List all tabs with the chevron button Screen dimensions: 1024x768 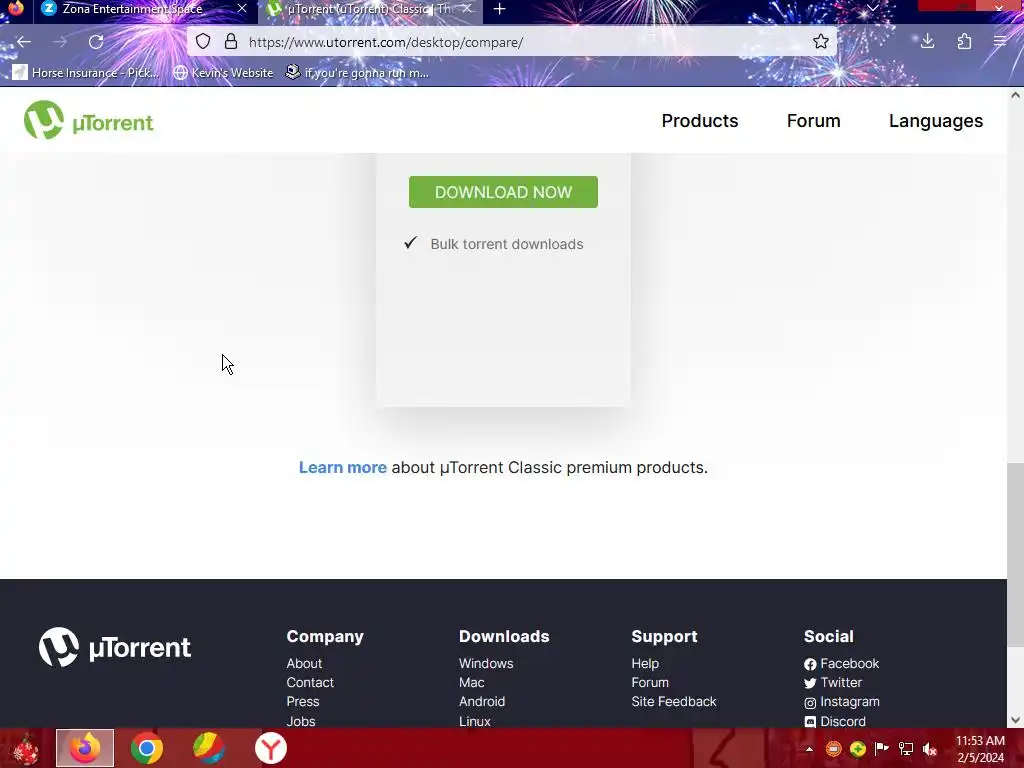872,8
